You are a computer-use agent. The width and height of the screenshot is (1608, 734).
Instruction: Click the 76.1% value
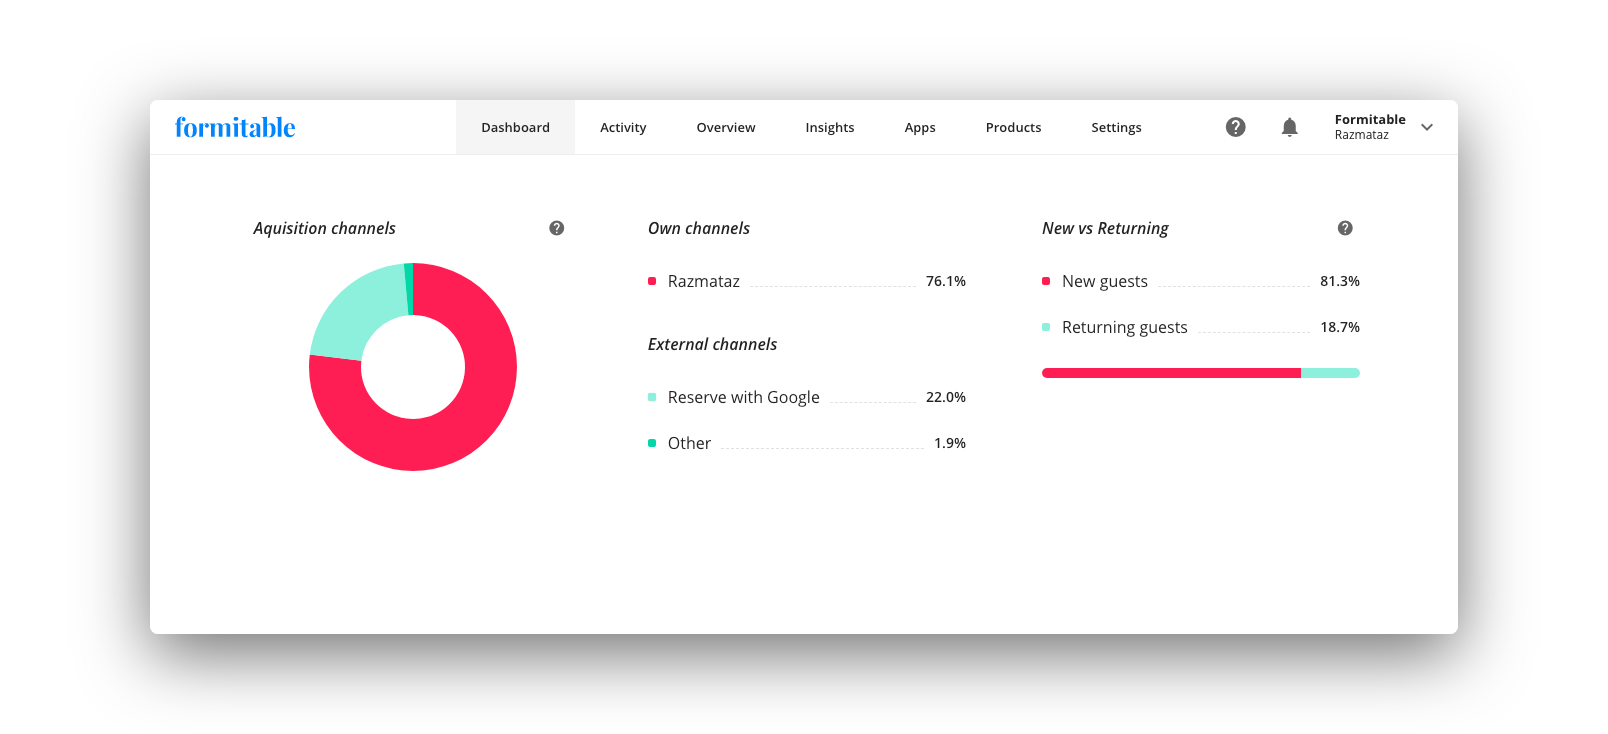946,281
